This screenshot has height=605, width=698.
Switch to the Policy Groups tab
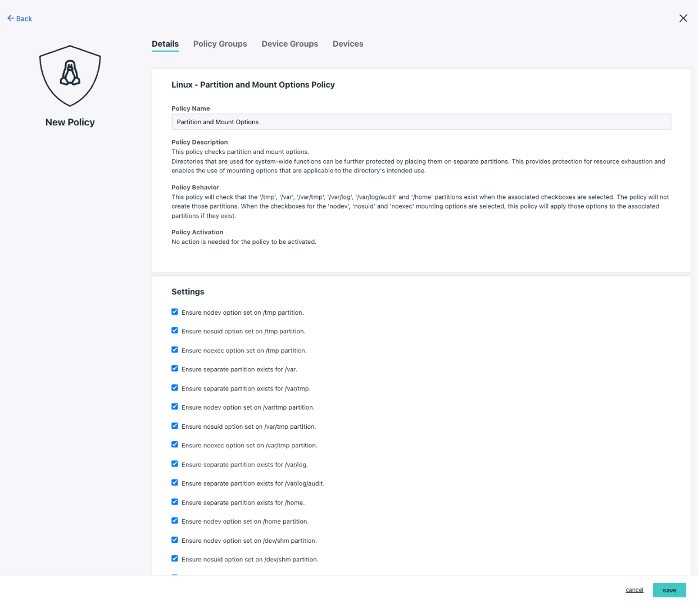tap(220, 44)
